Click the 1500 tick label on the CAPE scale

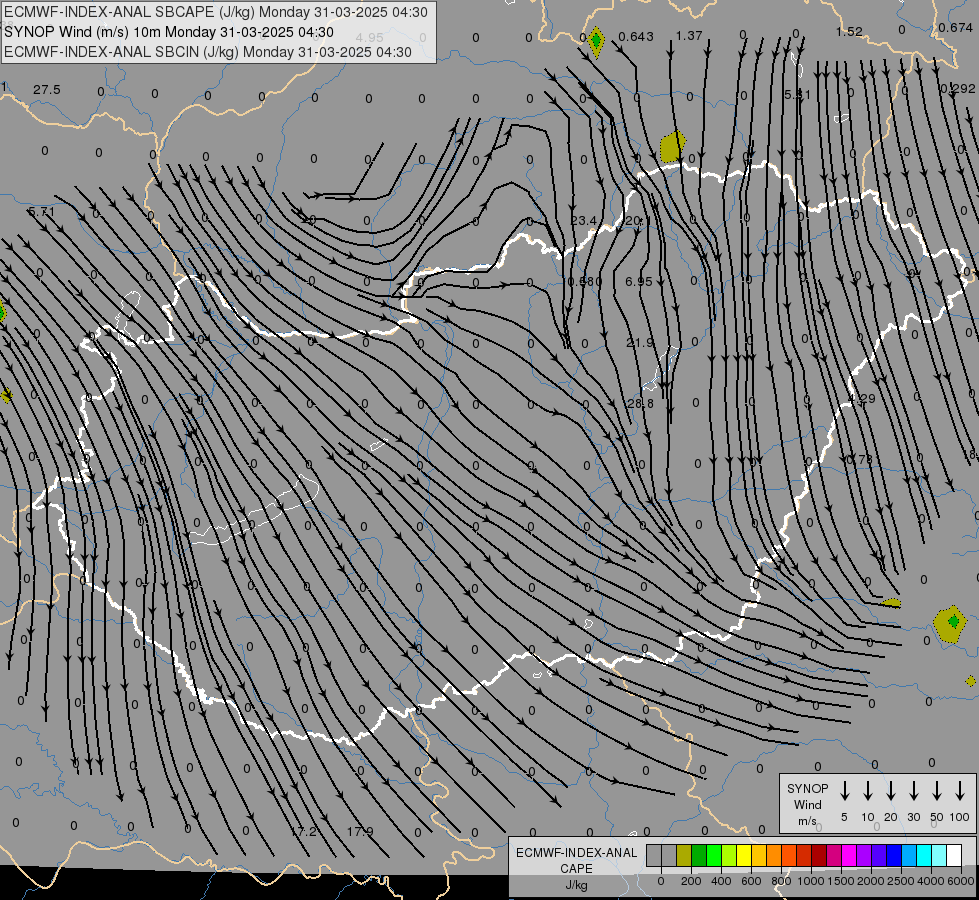(840, 881)
